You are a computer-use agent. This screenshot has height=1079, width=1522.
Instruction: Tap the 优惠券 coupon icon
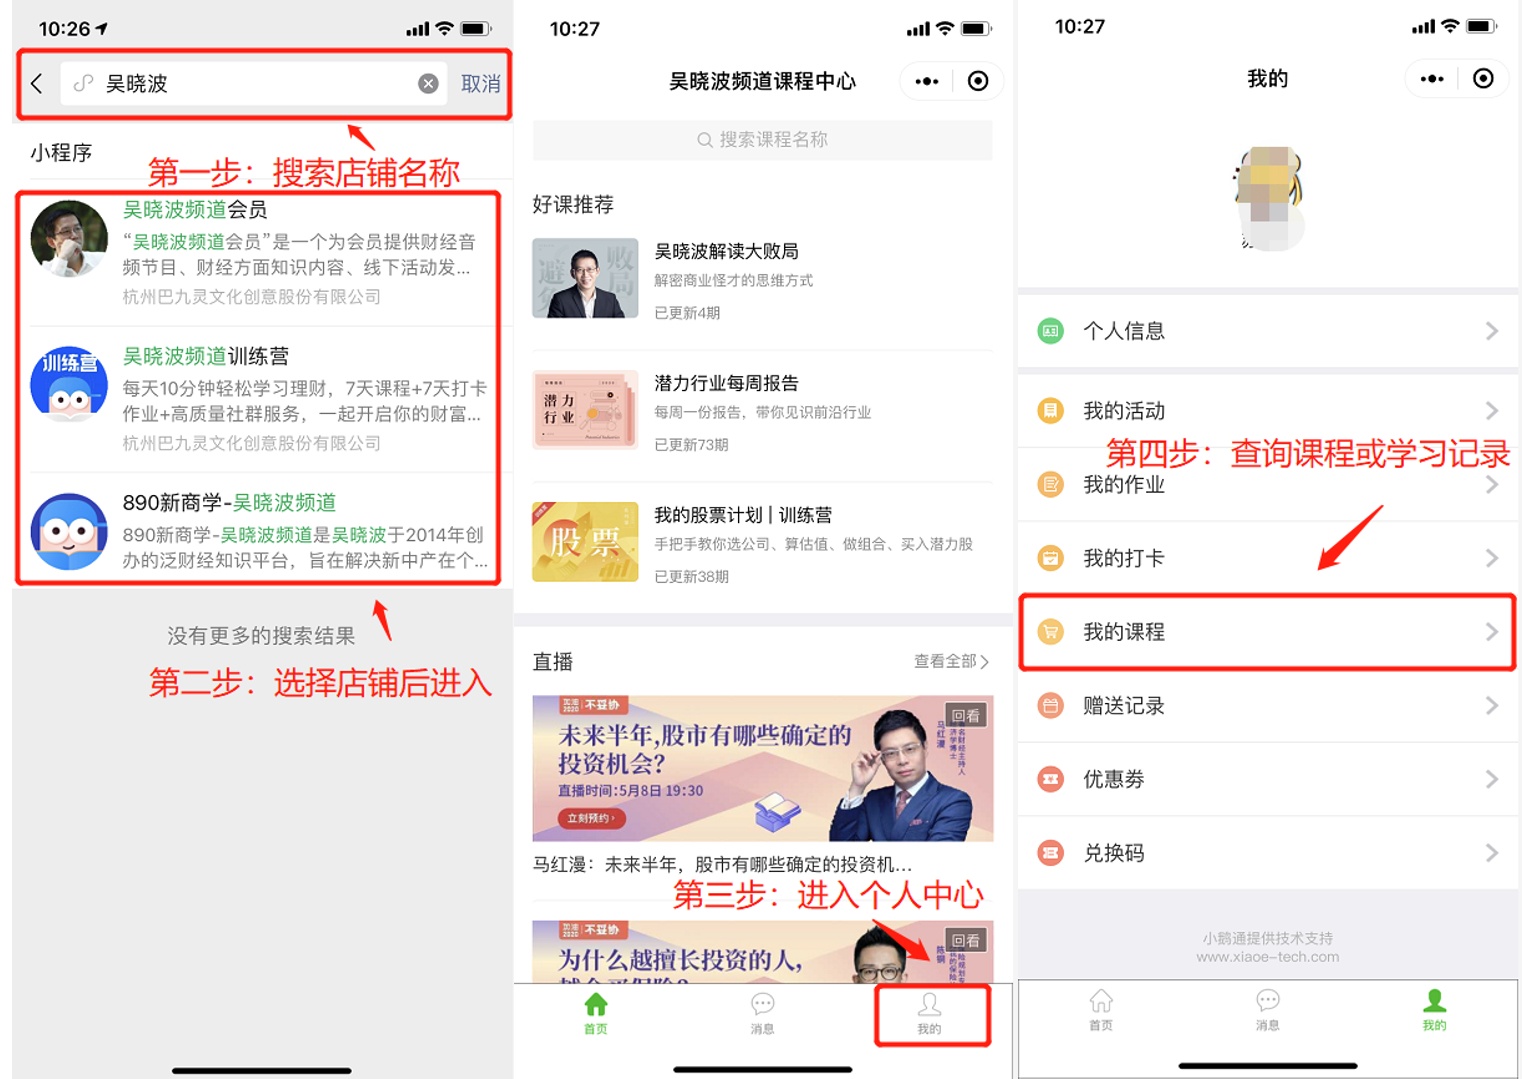[x=1050, y=779]
